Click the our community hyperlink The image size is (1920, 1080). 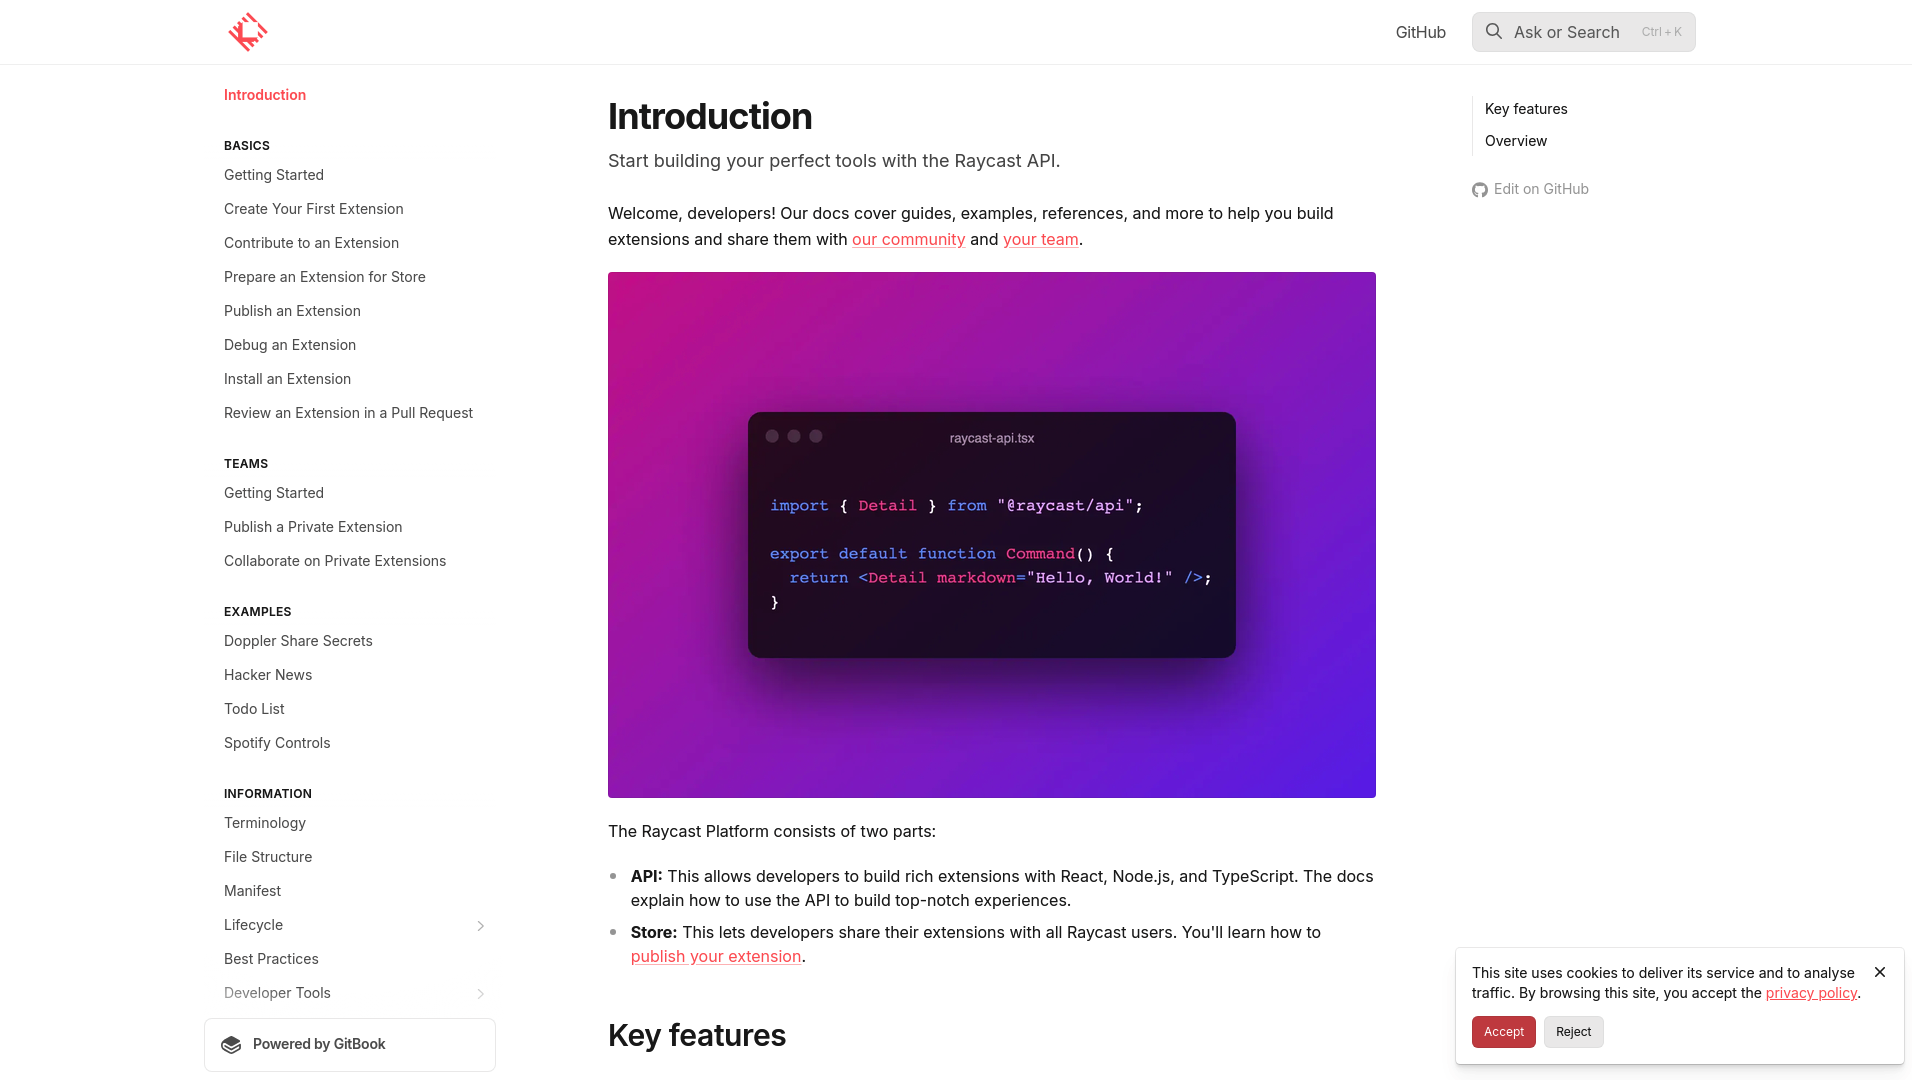point(909,239)
